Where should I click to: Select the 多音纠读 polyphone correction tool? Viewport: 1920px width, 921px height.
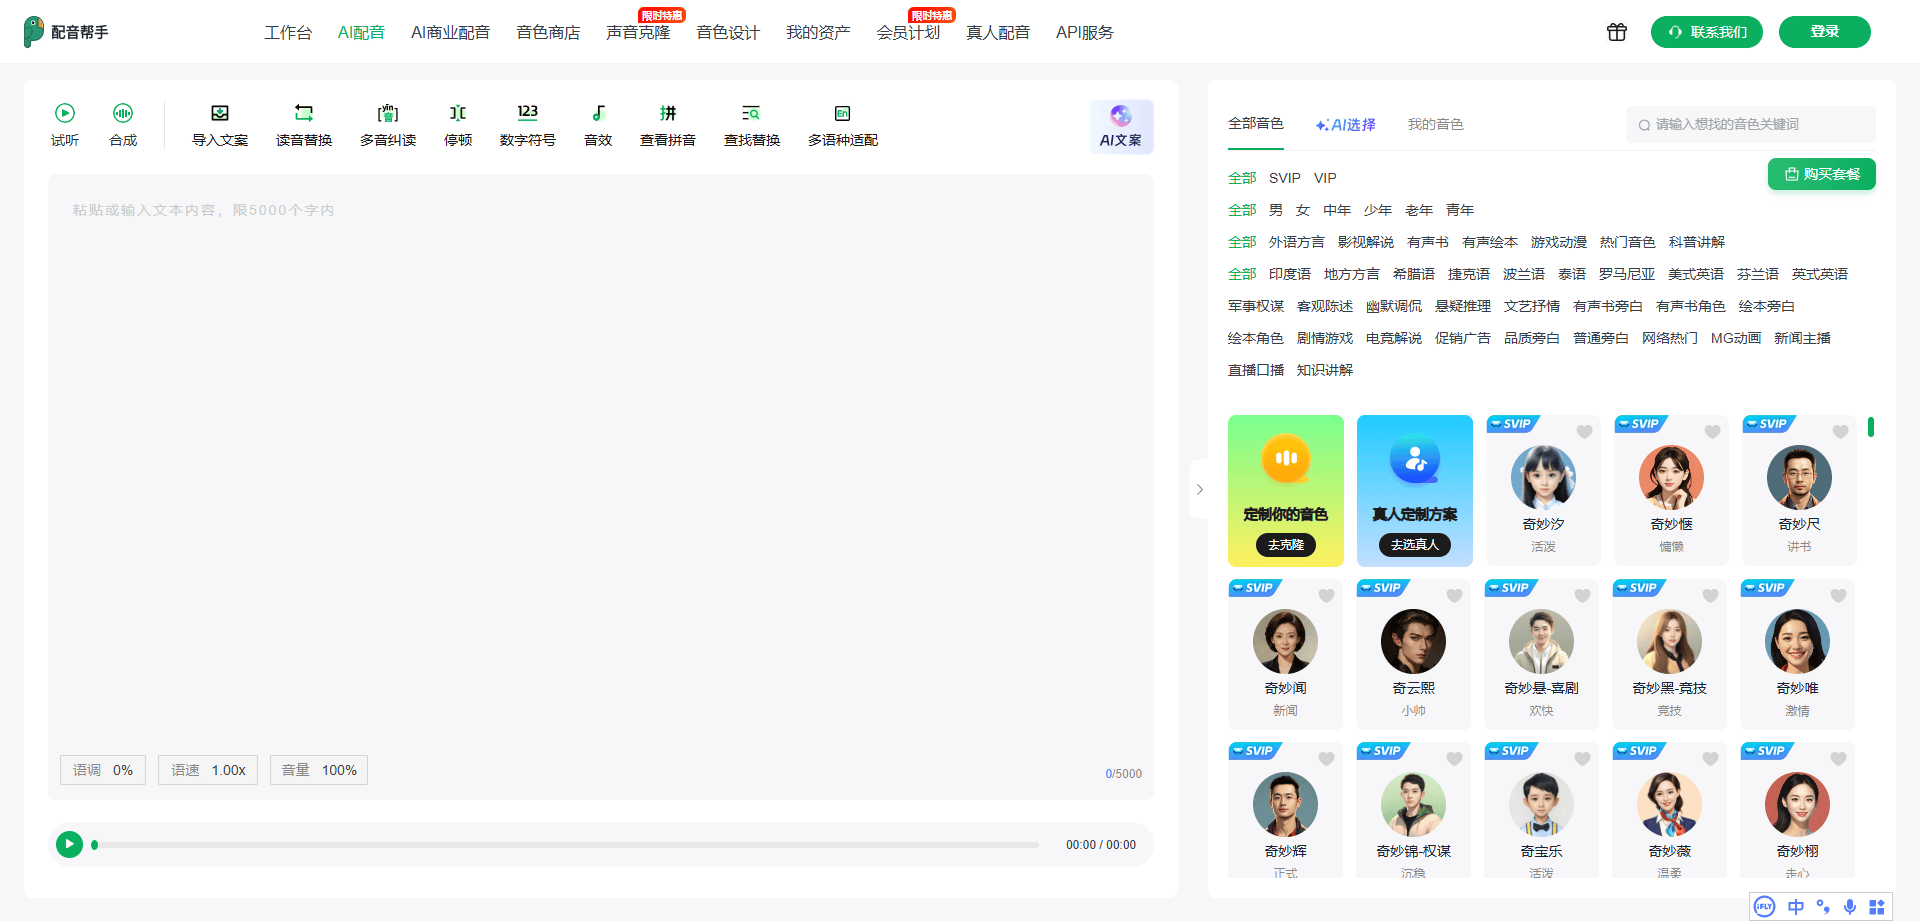pos(388,114)
